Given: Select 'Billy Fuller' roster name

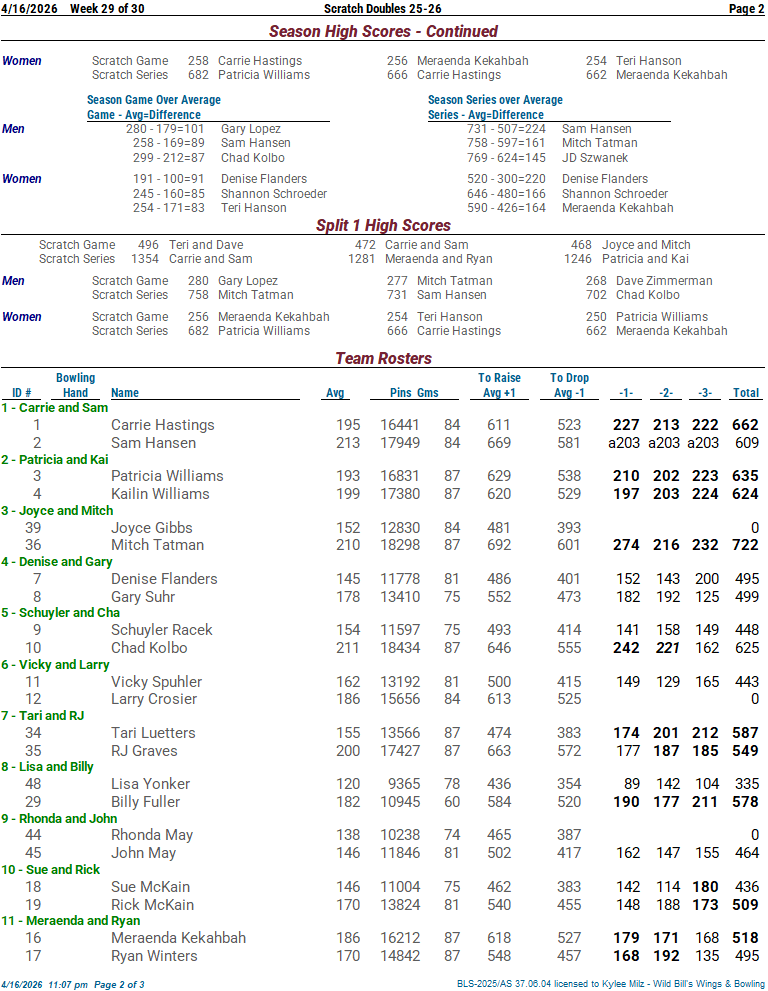Looking at the screenshot, I should [x=145, y=803].
